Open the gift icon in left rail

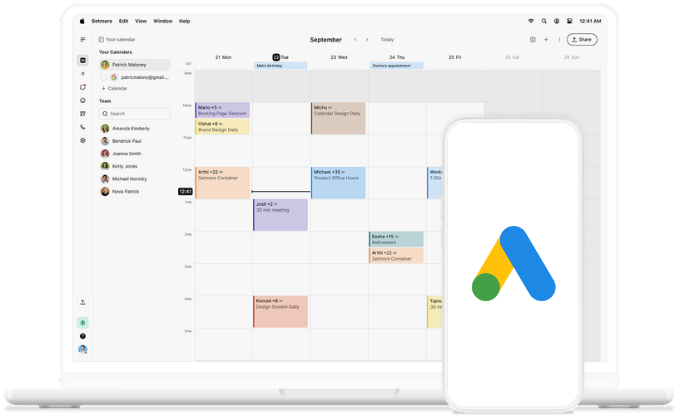[x=83, y=114]
